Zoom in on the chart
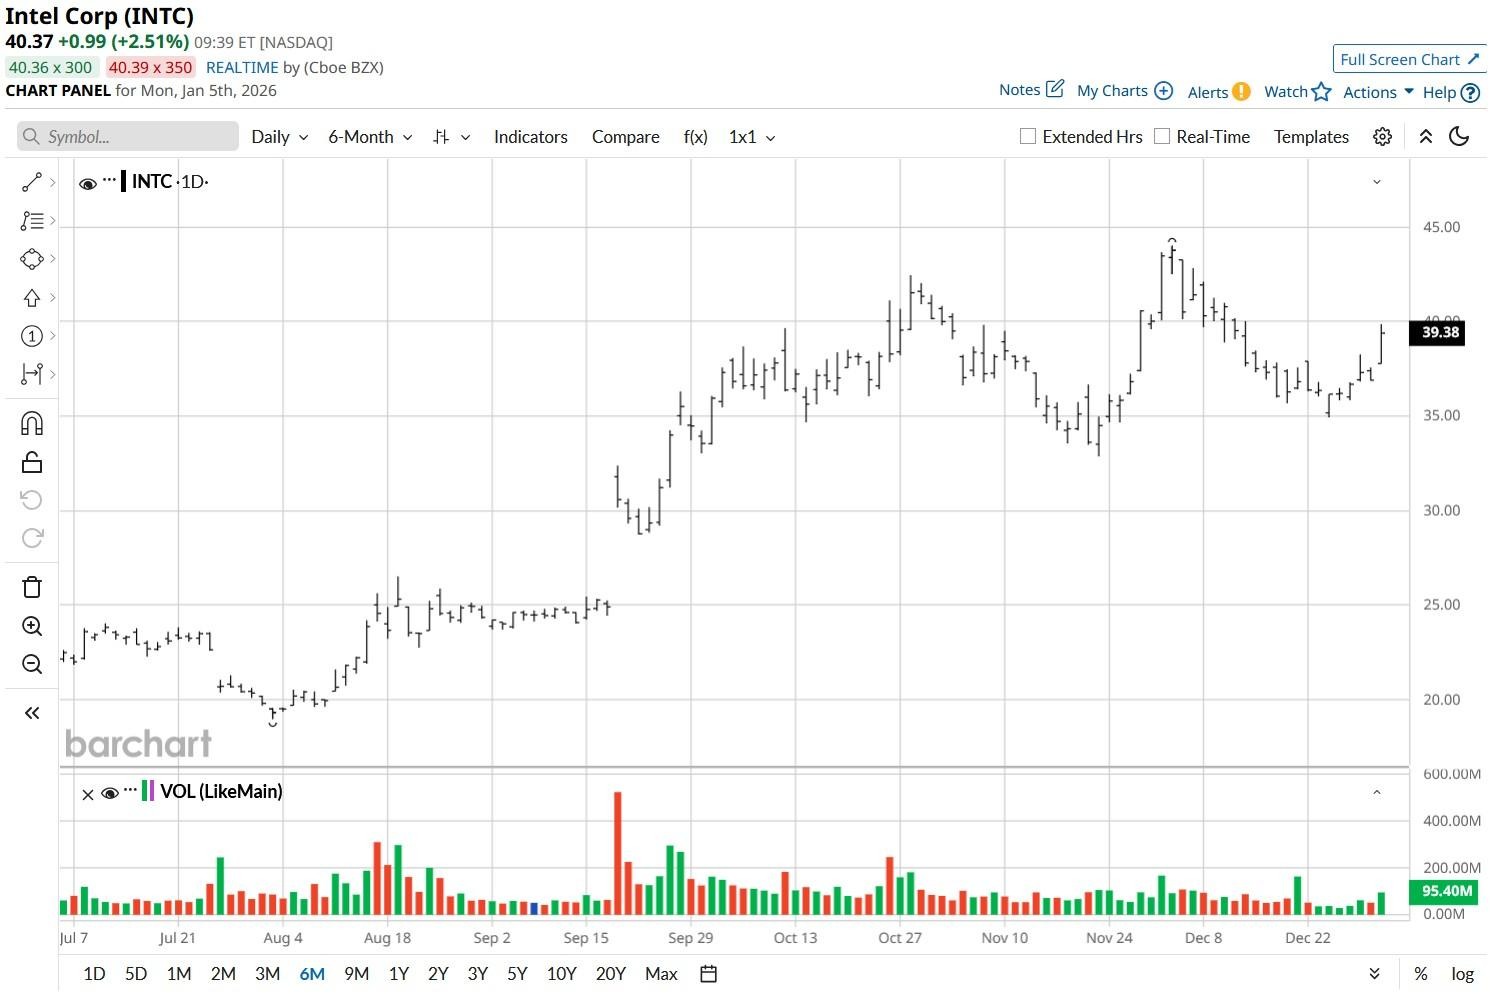1492x994 pixels. click(31, 626)
